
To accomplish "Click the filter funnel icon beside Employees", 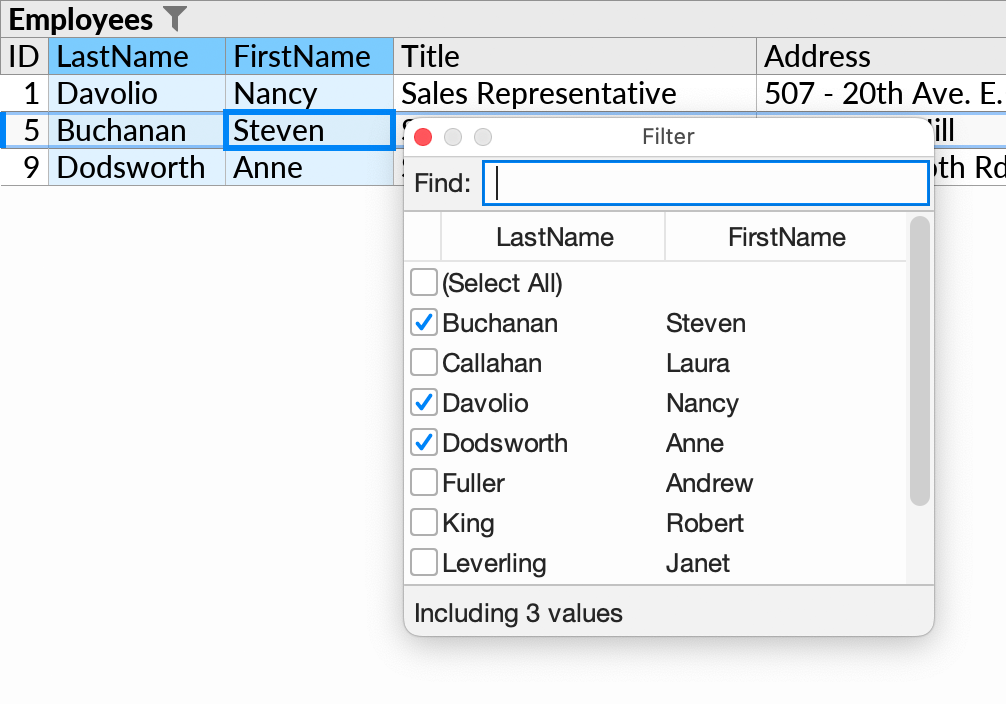I will click(175, 18).
